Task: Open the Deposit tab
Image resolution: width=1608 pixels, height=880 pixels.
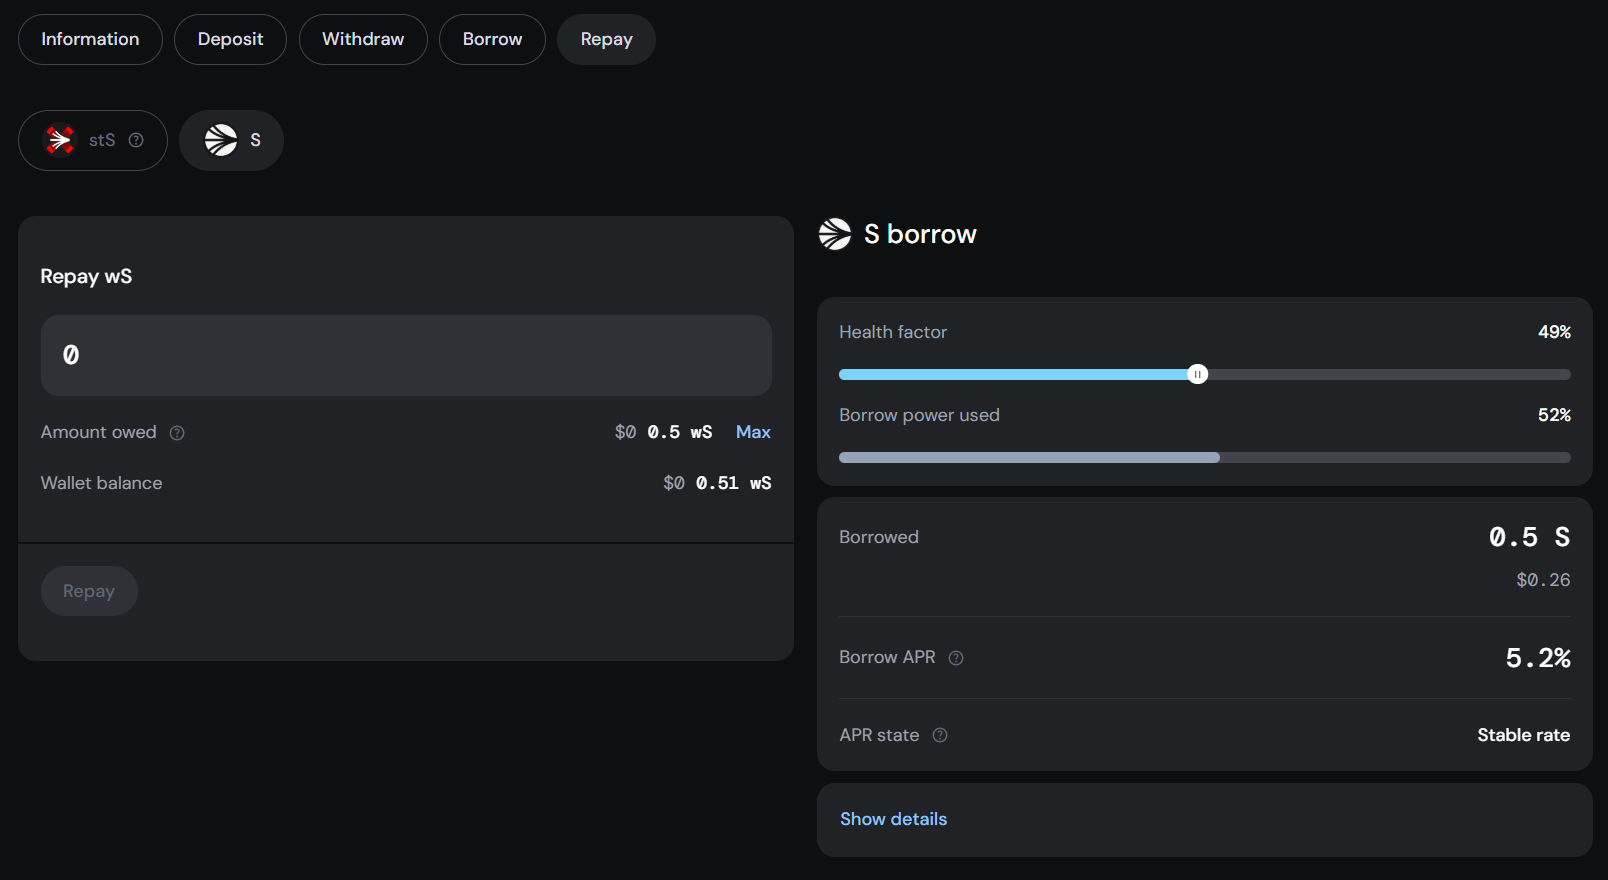Action: tap(230, 40)
